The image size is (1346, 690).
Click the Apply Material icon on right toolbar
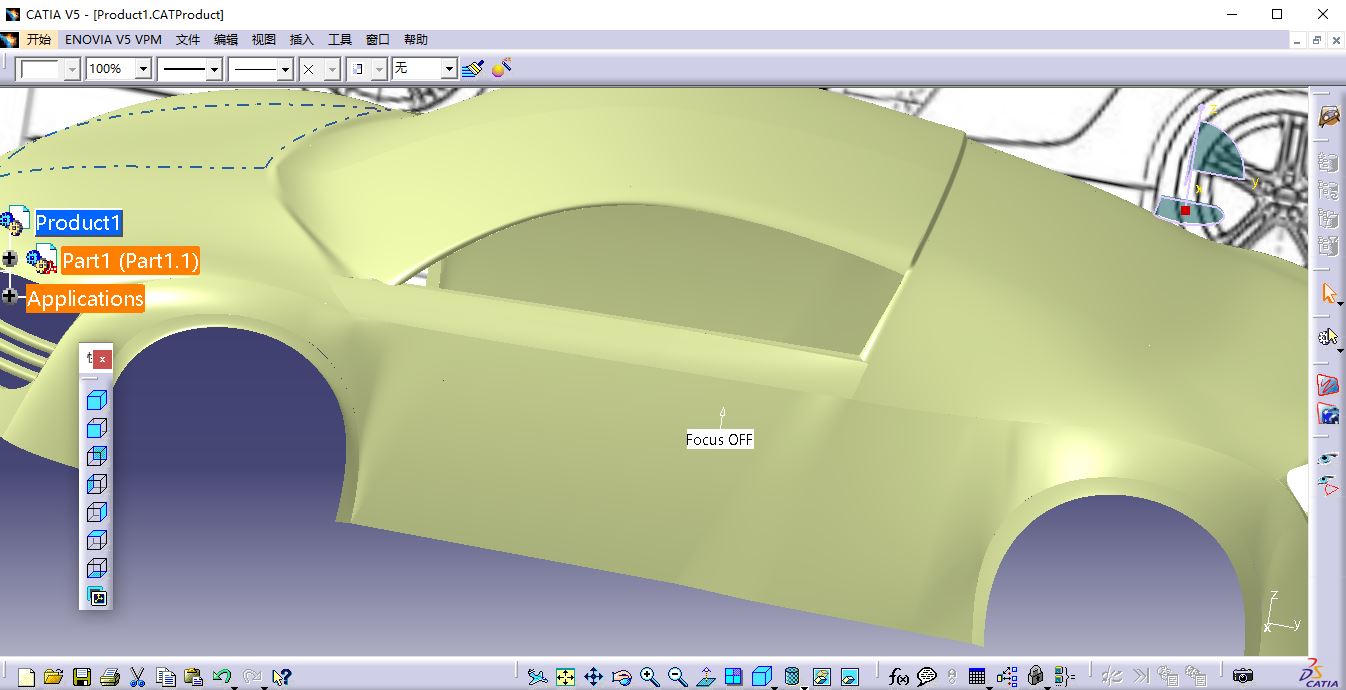click(1328, 384)
